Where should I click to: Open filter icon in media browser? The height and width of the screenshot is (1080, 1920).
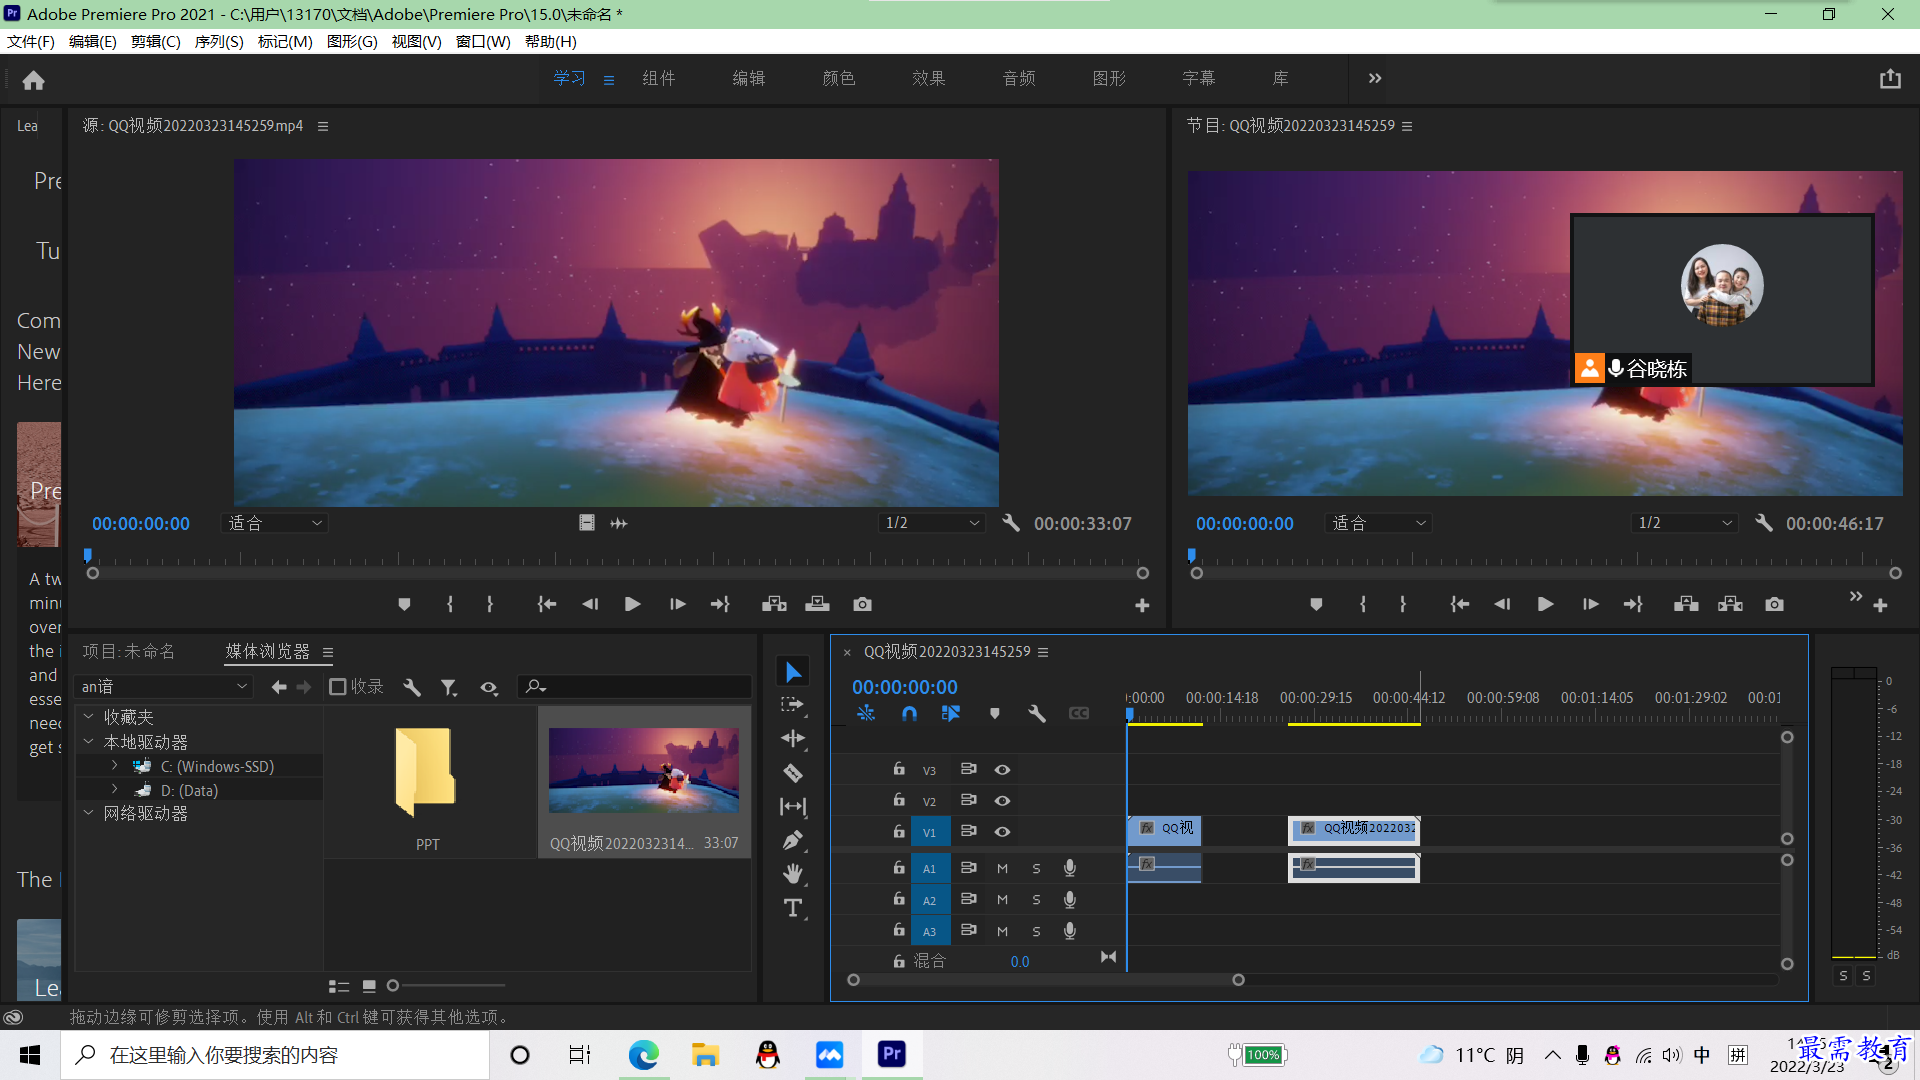(449, 687)
